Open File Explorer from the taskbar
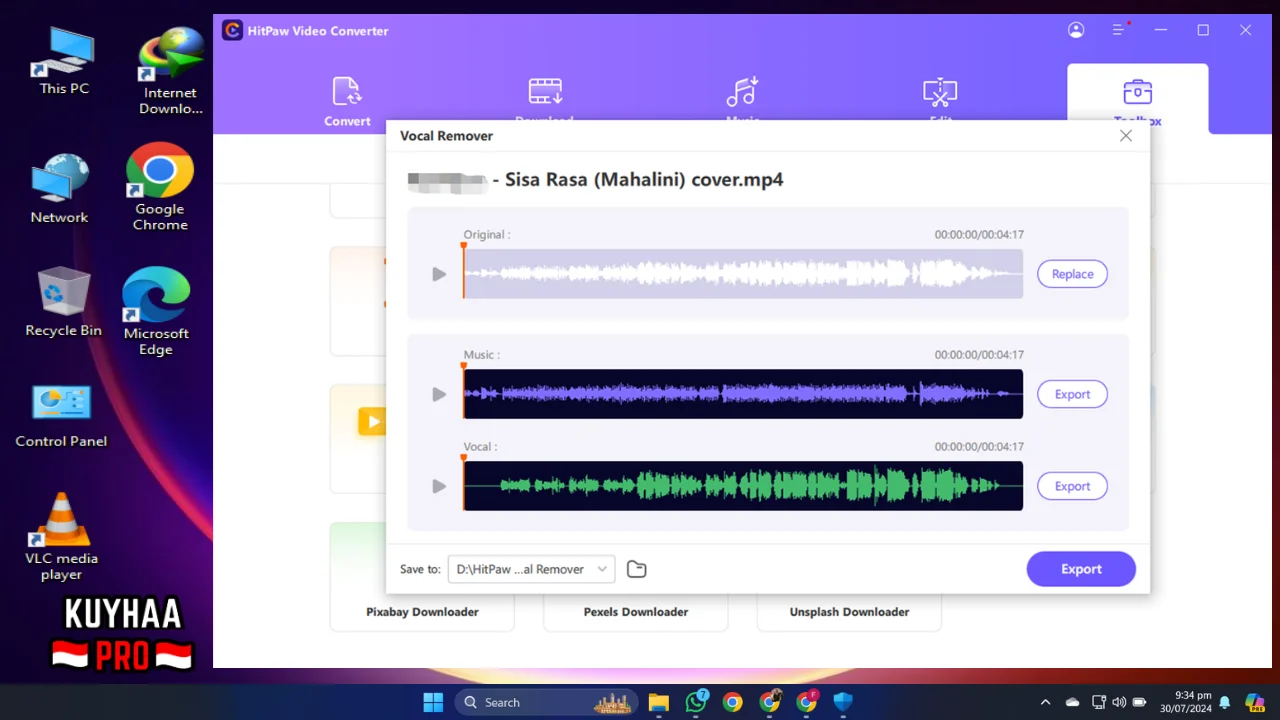Image resolution: width=1280 pixels, height=720 pixels. [x=658, y=702]
